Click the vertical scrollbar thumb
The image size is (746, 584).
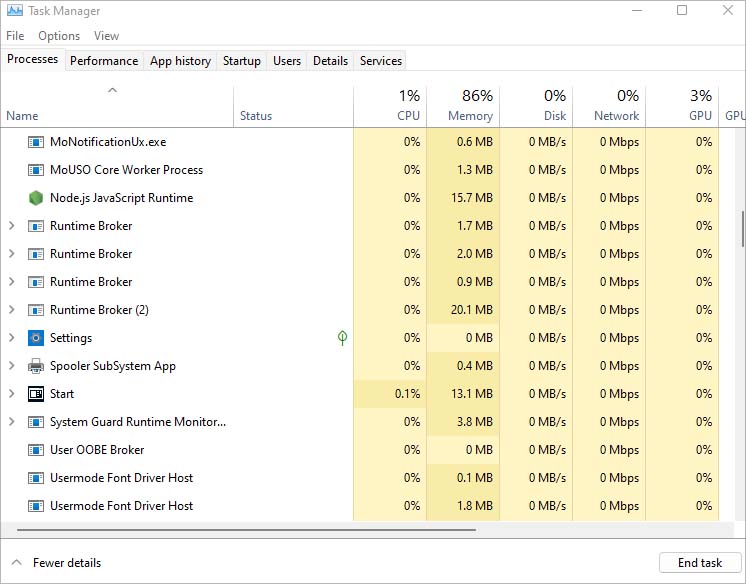coord(742,228)
